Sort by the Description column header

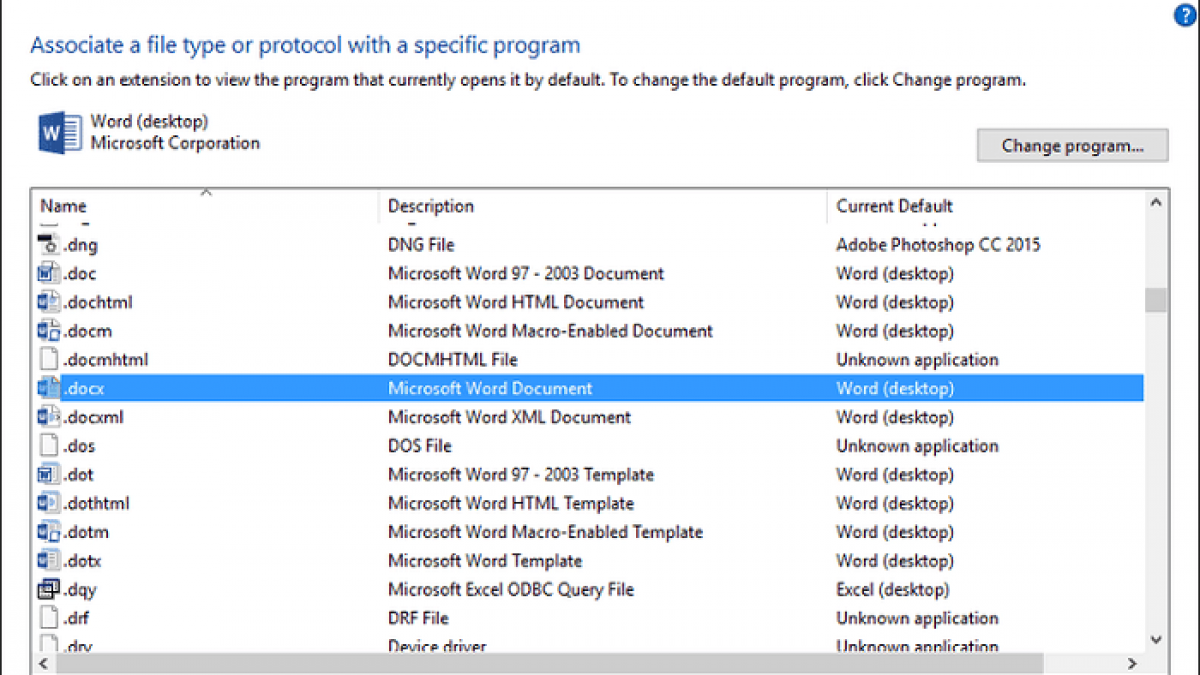431,206
